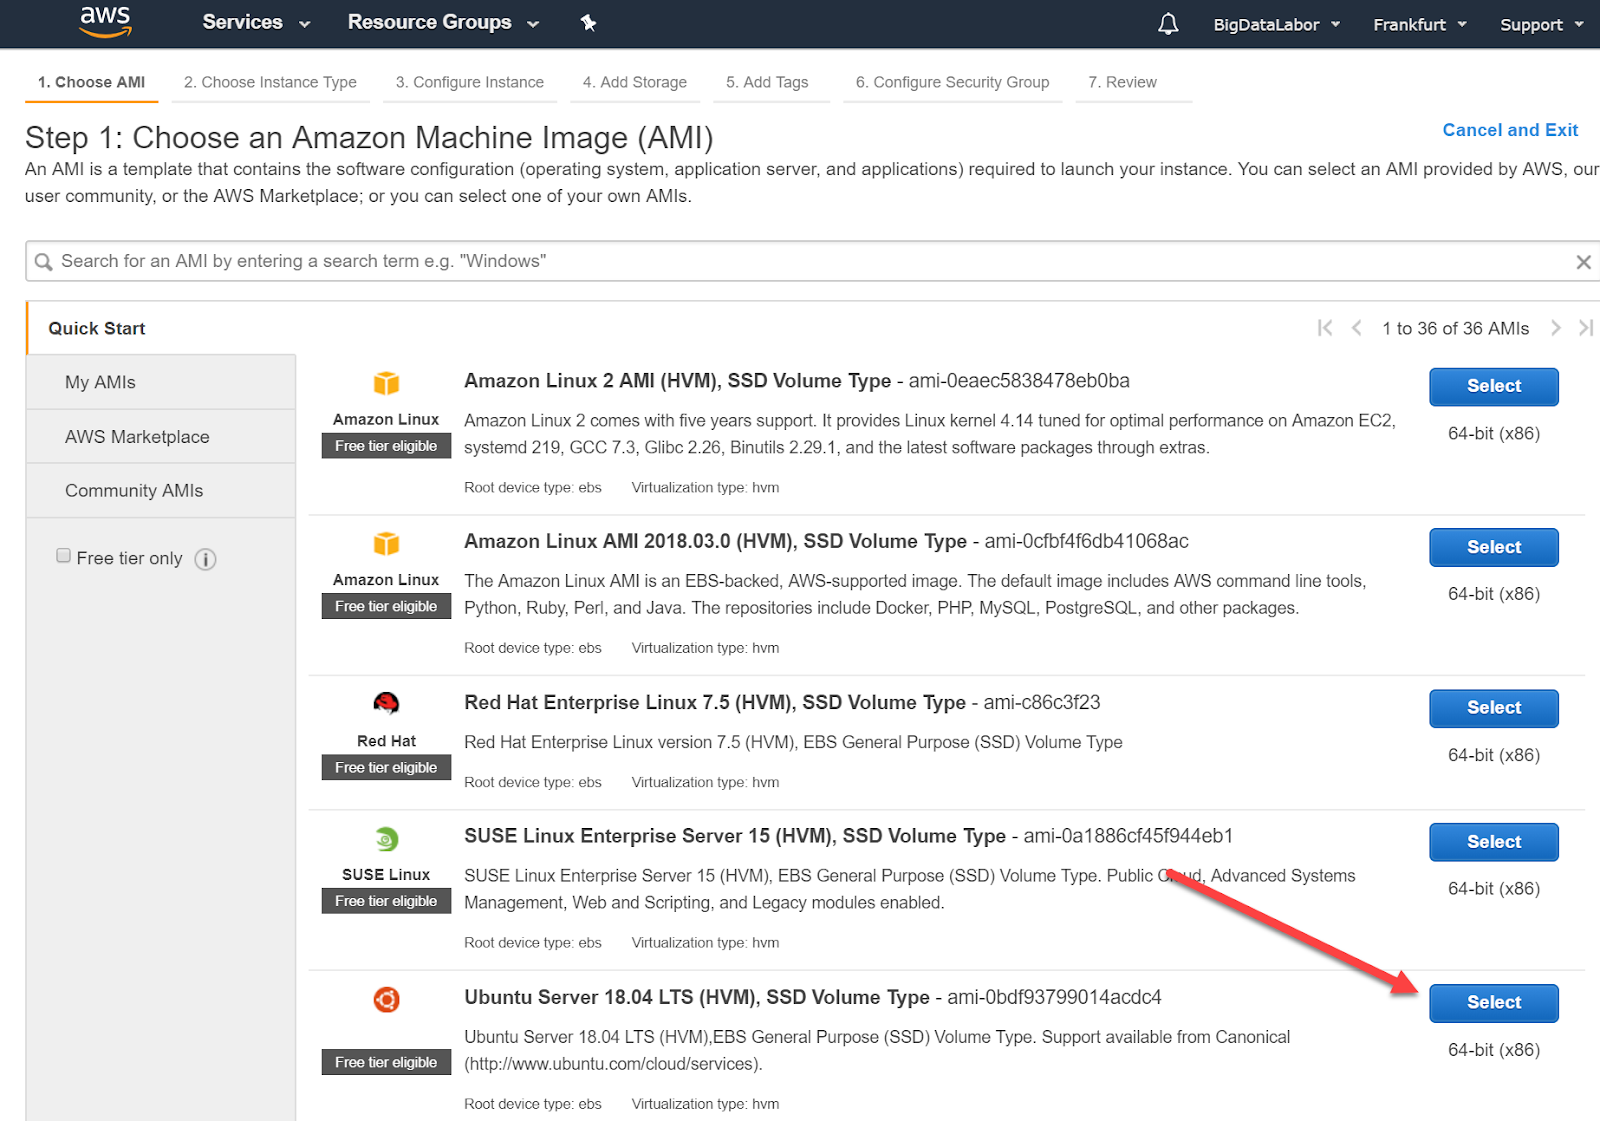Click the Amazon Linux 2 AMI box icon

(386, 383)
